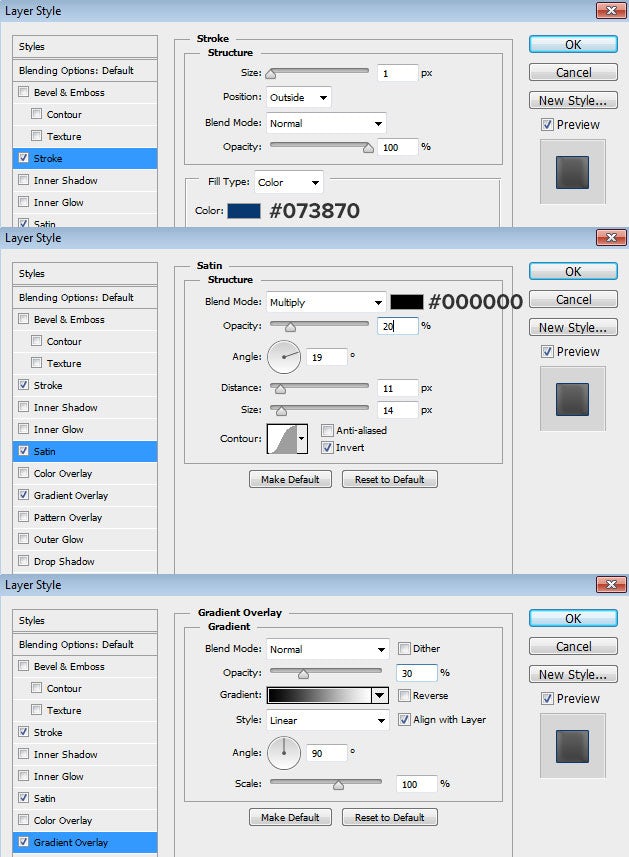Click Make Default in Satin dialog
Screen dimensions: 629x857
290,479
